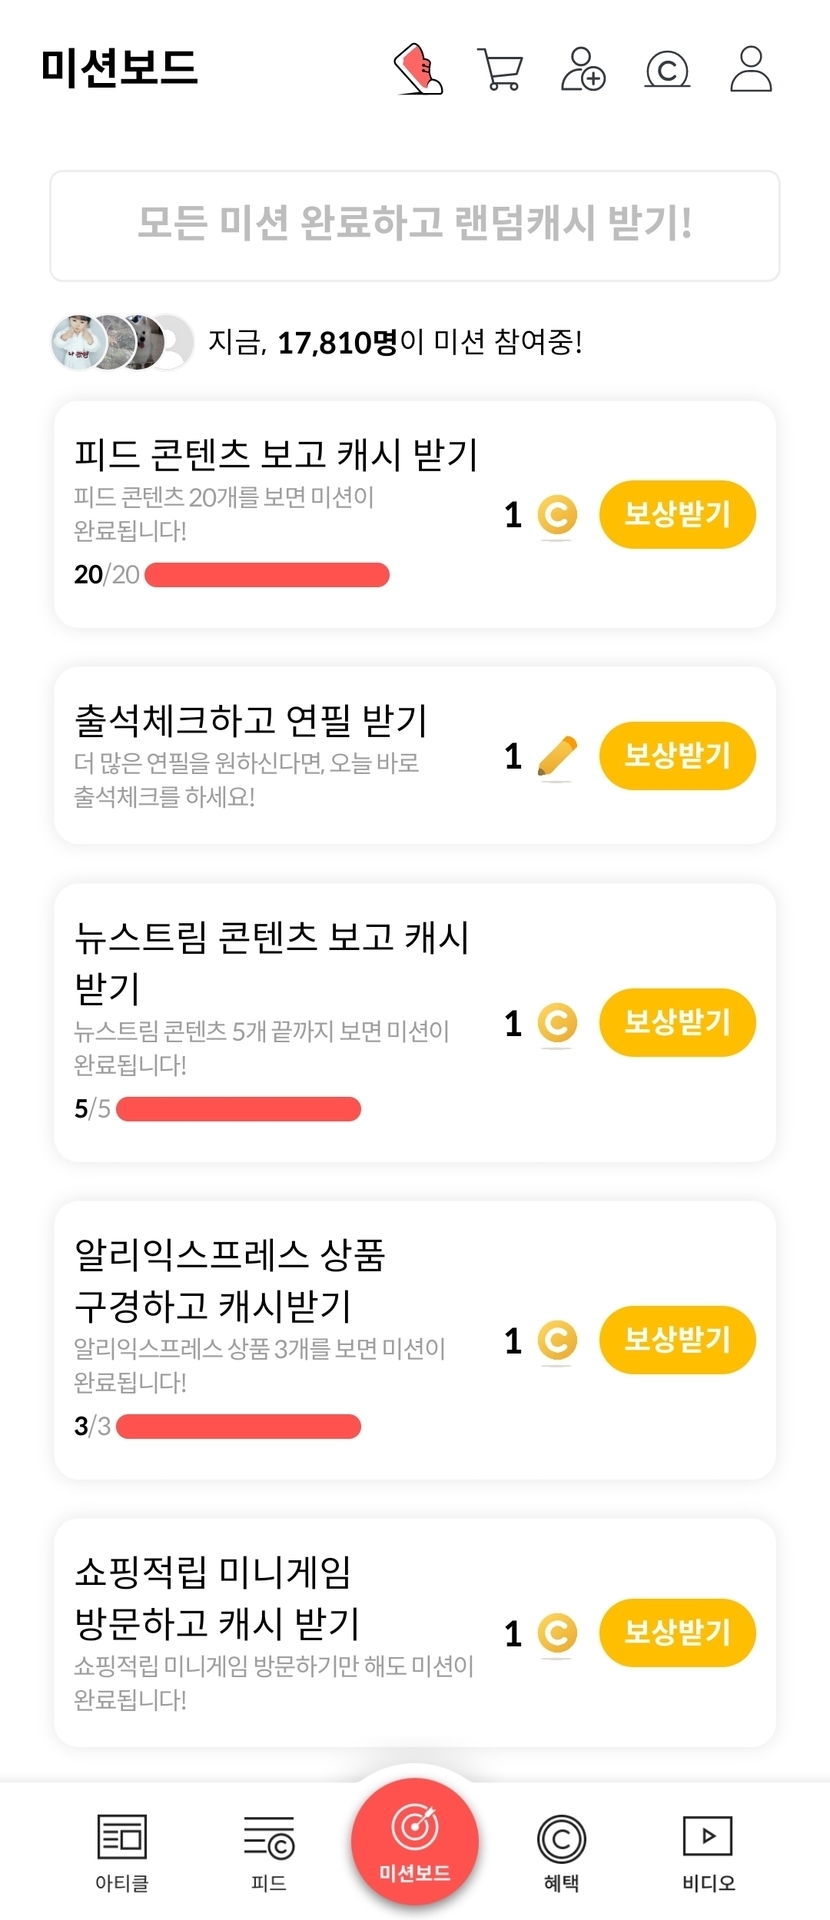Tap the coin icon on AliExpress mission
The height and width of the screenshot is (1920, 830).
click(x=557, y=1341)
